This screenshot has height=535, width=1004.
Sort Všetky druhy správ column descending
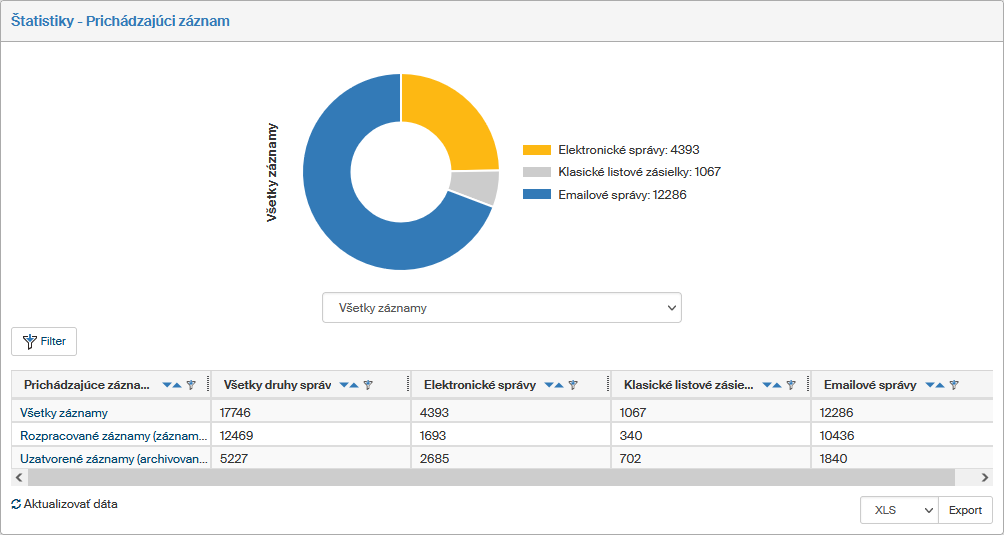tap(344, 385)
